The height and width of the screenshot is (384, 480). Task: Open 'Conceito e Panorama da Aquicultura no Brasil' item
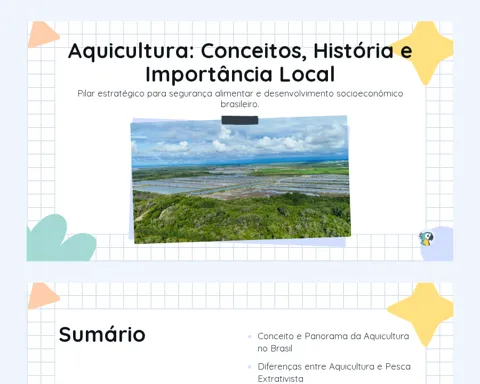tap(333, 342)
